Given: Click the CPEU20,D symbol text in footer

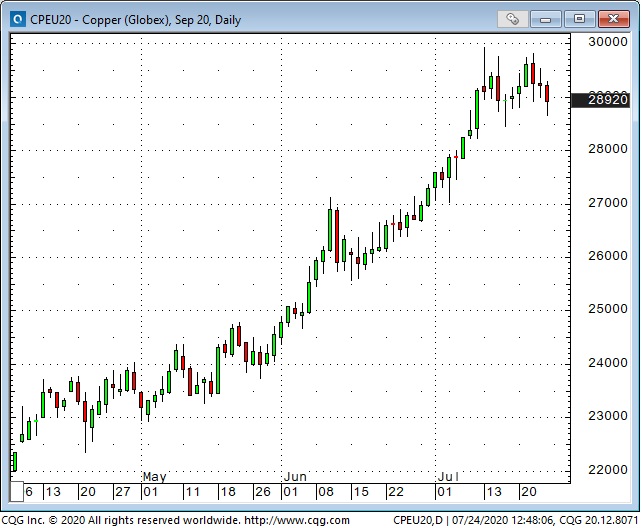Looking at the screenshot, I should point(418,521).
